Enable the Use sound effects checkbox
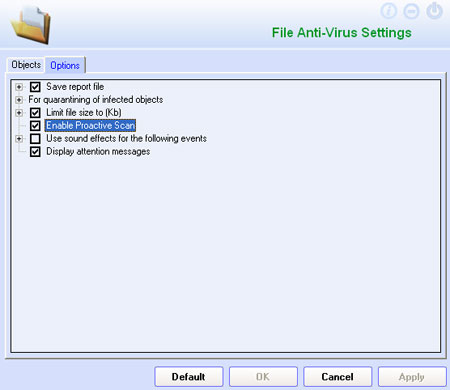 pyautogui.click(x=35, y=139)
